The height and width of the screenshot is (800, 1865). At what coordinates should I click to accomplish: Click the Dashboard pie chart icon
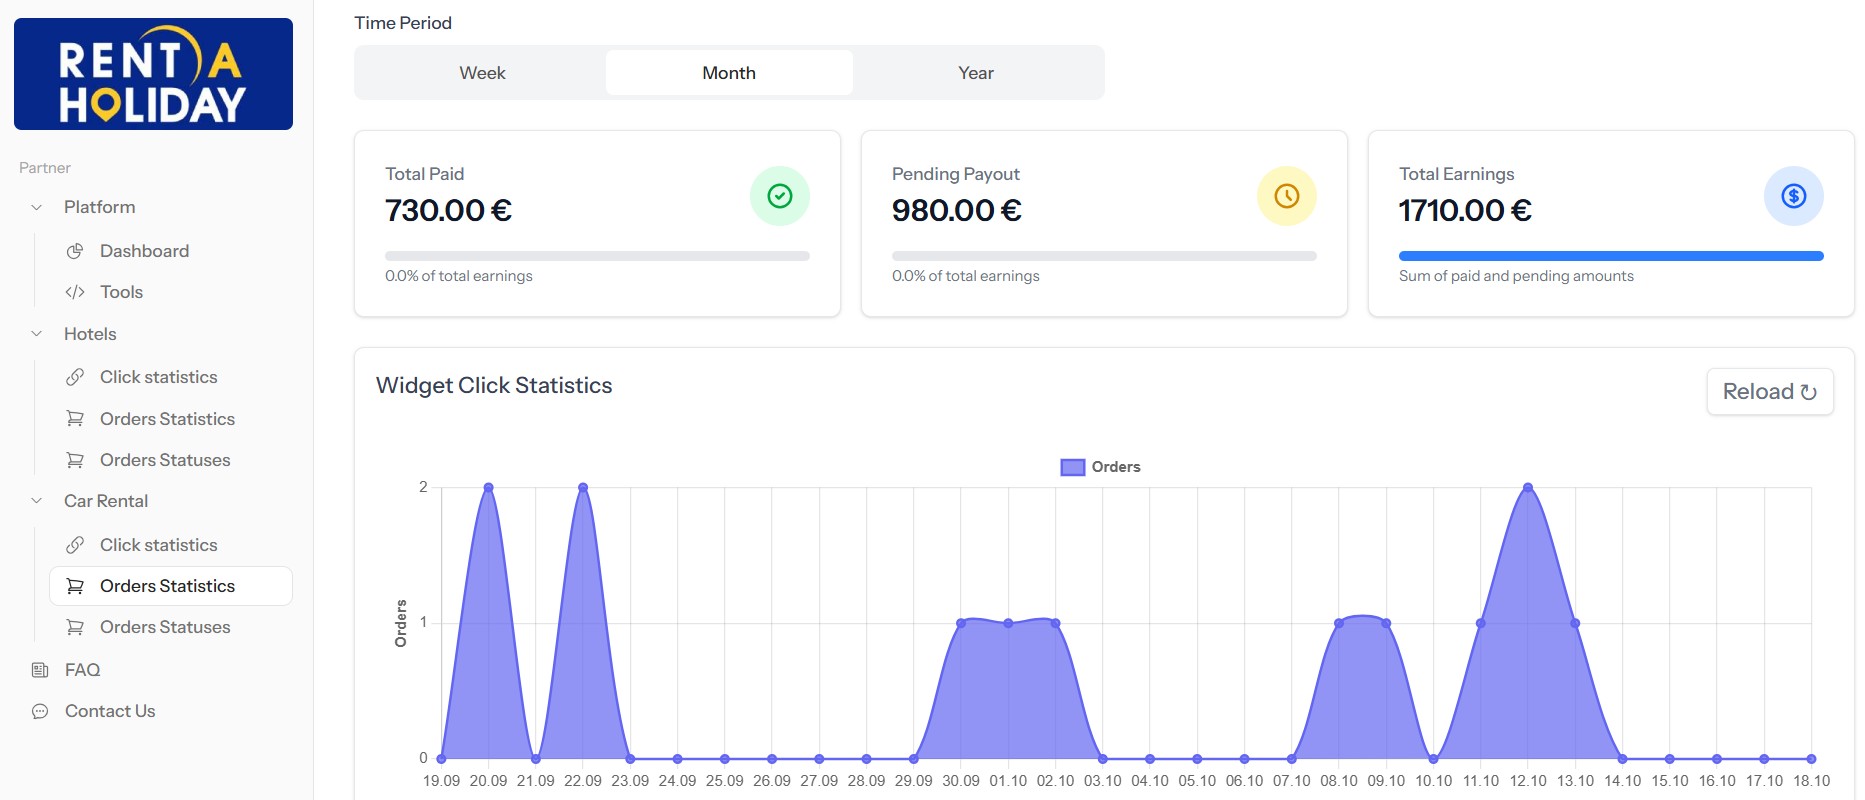75,251
